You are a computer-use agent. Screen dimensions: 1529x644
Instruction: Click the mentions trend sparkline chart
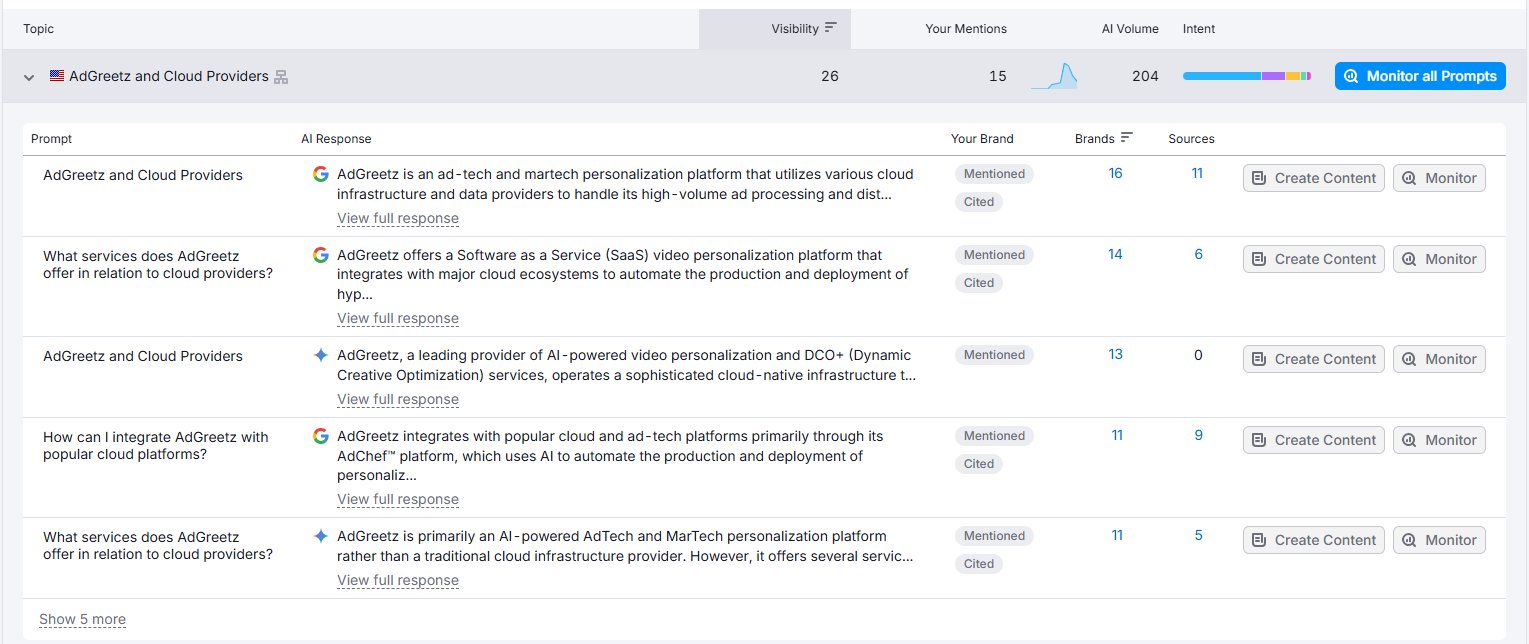[x=1054, y=77]
